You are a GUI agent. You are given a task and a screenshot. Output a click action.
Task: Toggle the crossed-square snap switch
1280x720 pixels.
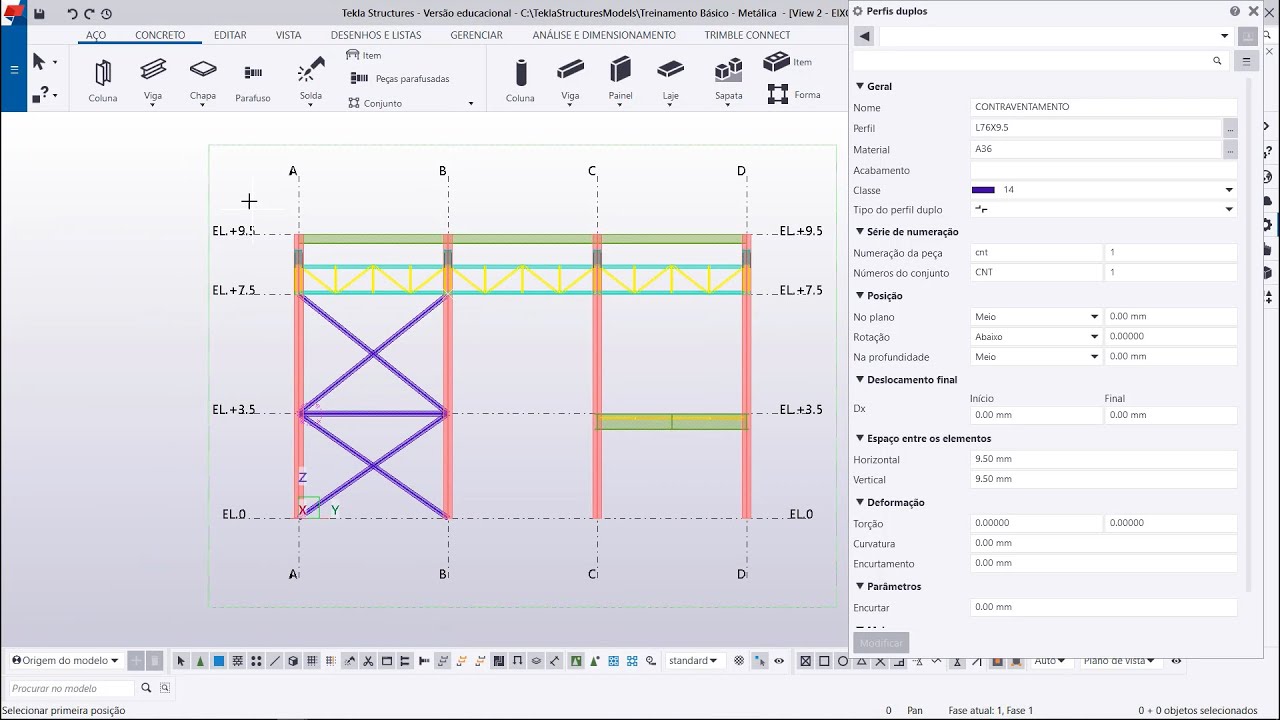click(806, 661)
